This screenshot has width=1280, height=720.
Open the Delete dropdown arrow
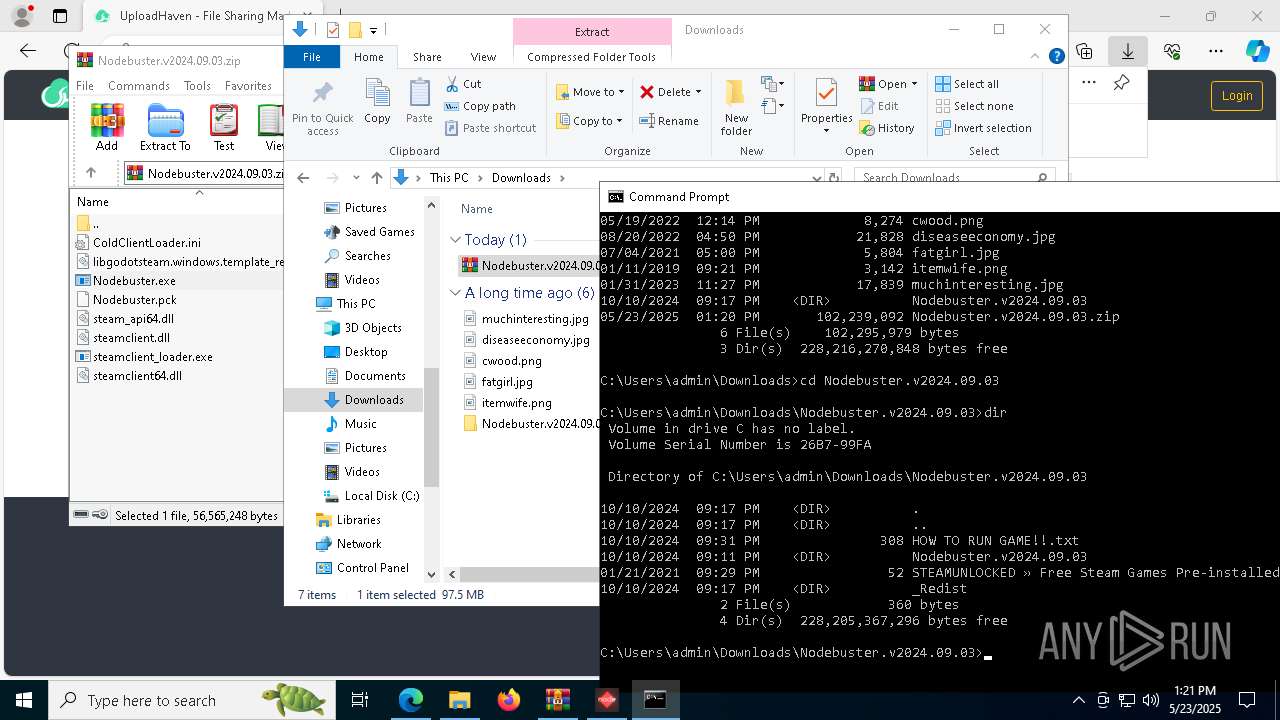698,92
